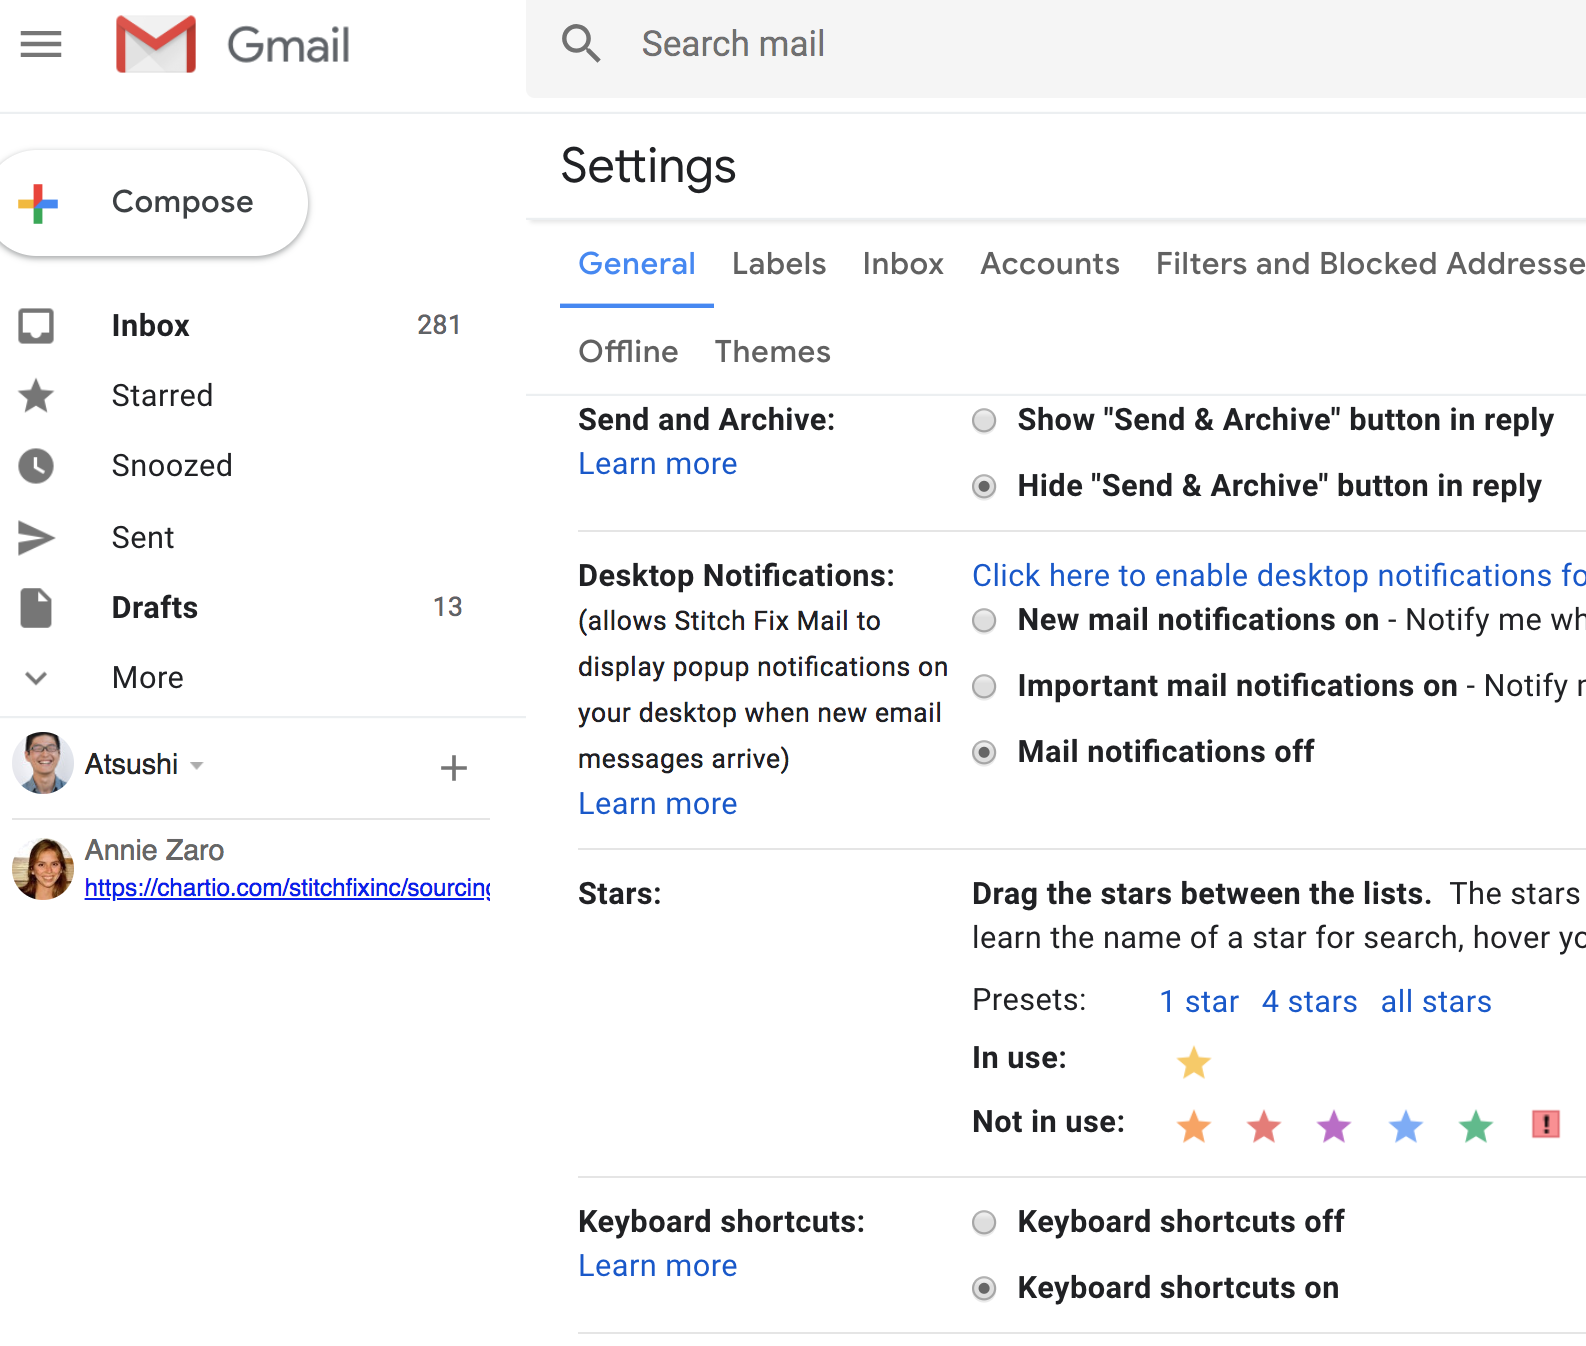Click the search magnifier icon

[580, 44]
